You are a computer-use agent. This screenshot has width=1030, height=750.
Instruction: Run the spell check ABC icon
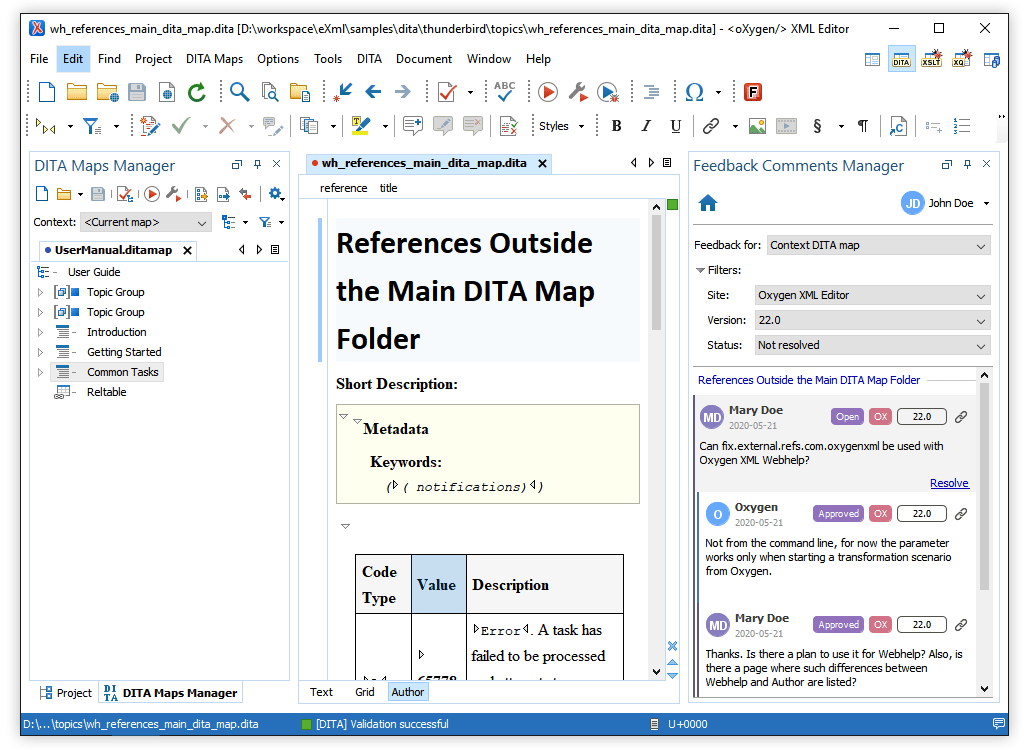pos(504,92)
